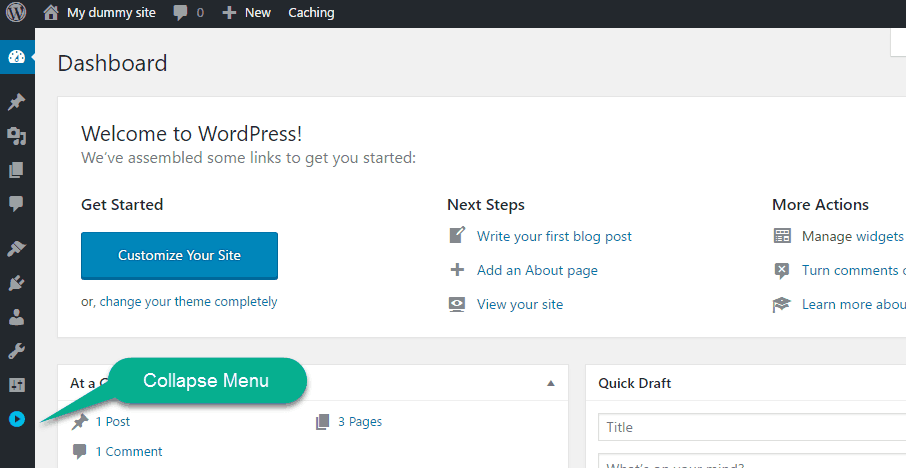
Task: Open Settings sliders sidebar icon
Action: 17,385
